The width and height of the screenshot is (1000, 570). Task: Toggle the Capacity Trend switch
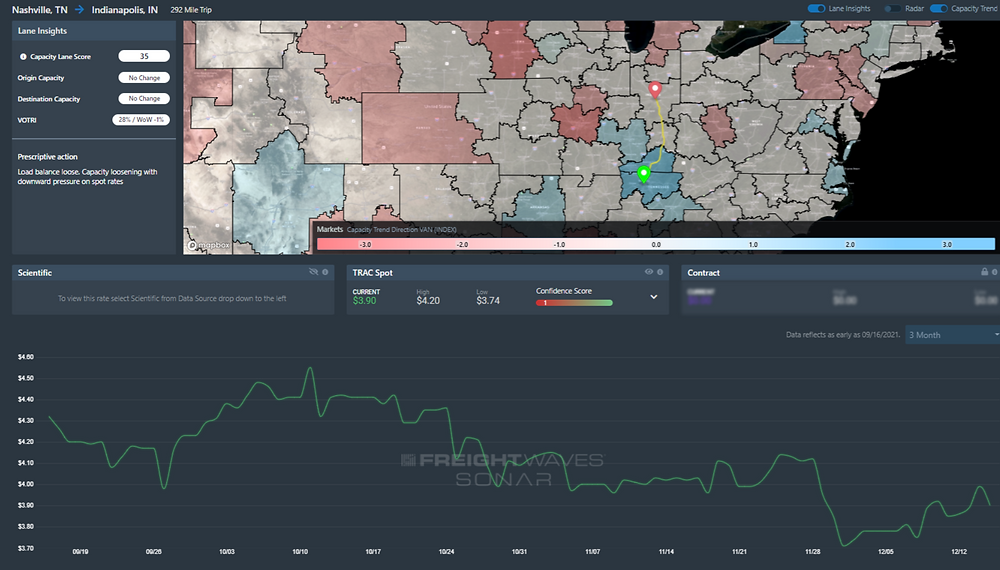pyautogui.click(x=939, y=8)
